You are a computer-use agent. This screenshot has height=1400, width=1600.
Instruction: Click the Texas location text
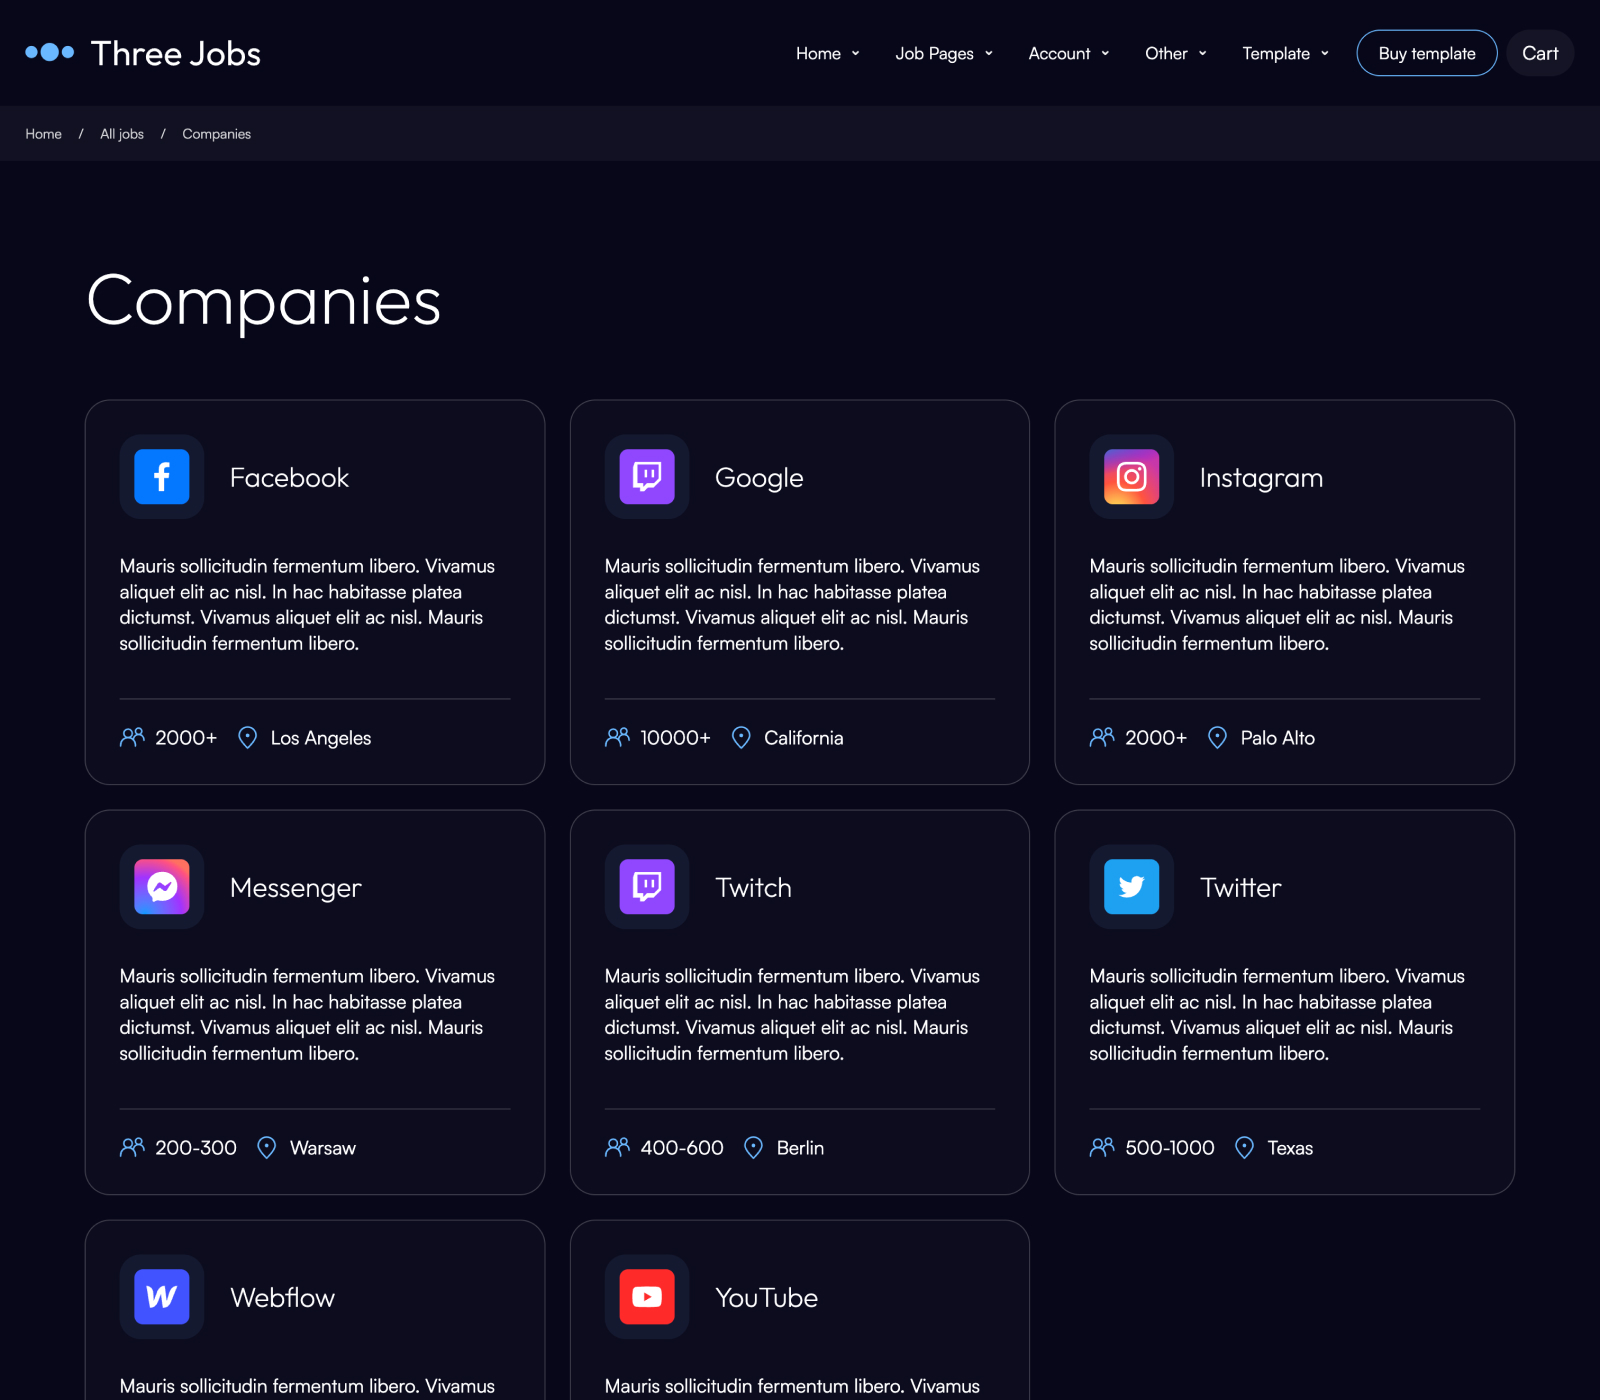(1290, 1148)
